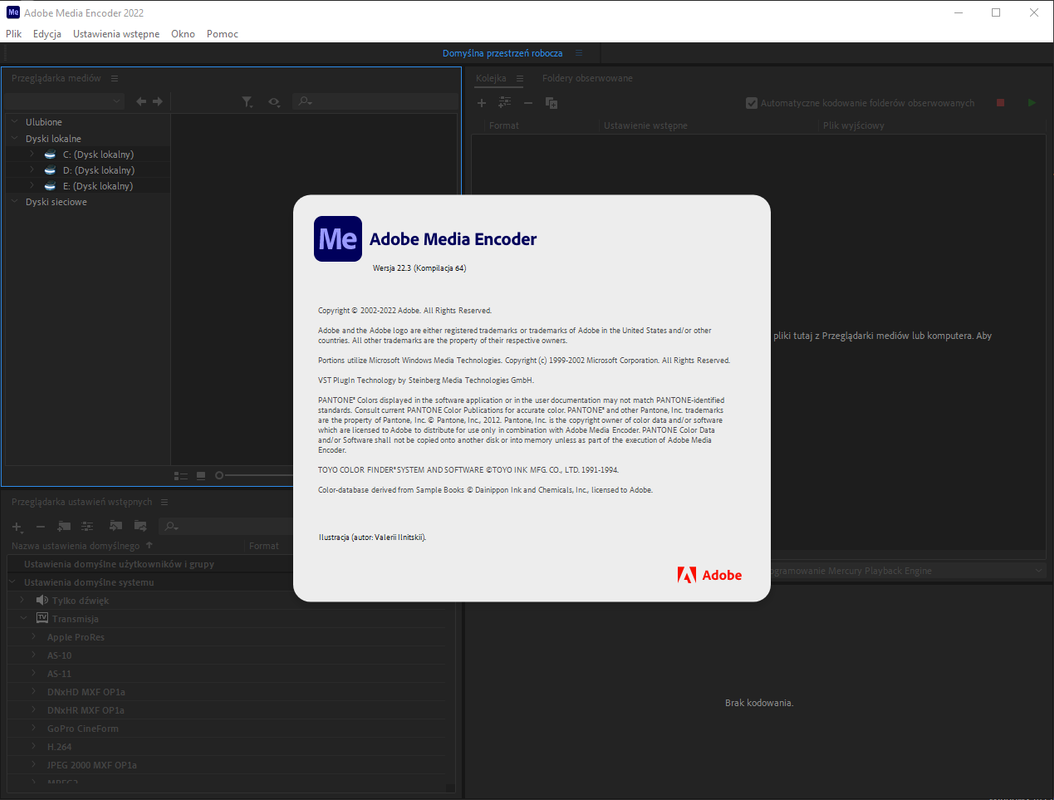Open the Okno menu
Image resolution: width=1054 pixels, height=800 pixels.
(183, 34)
